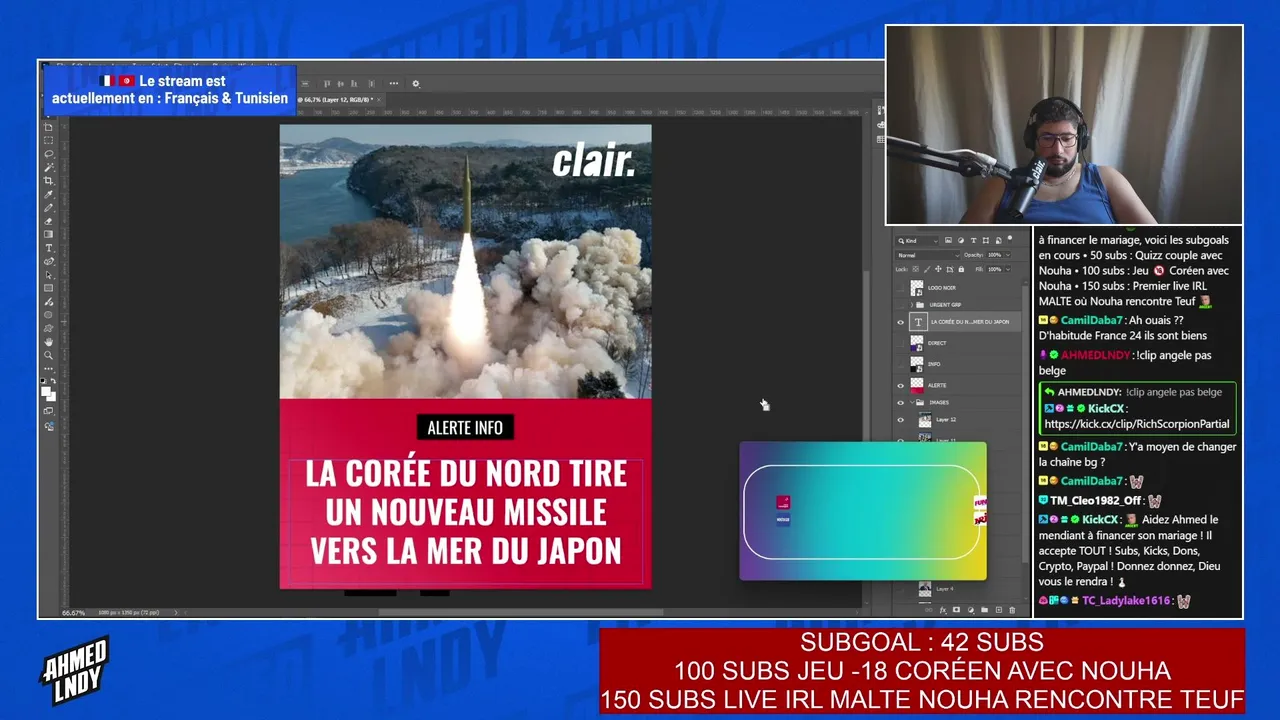Close the Layer 12 document tab
This screenshot has width=1280, height=720.
[x=378, y=100]
